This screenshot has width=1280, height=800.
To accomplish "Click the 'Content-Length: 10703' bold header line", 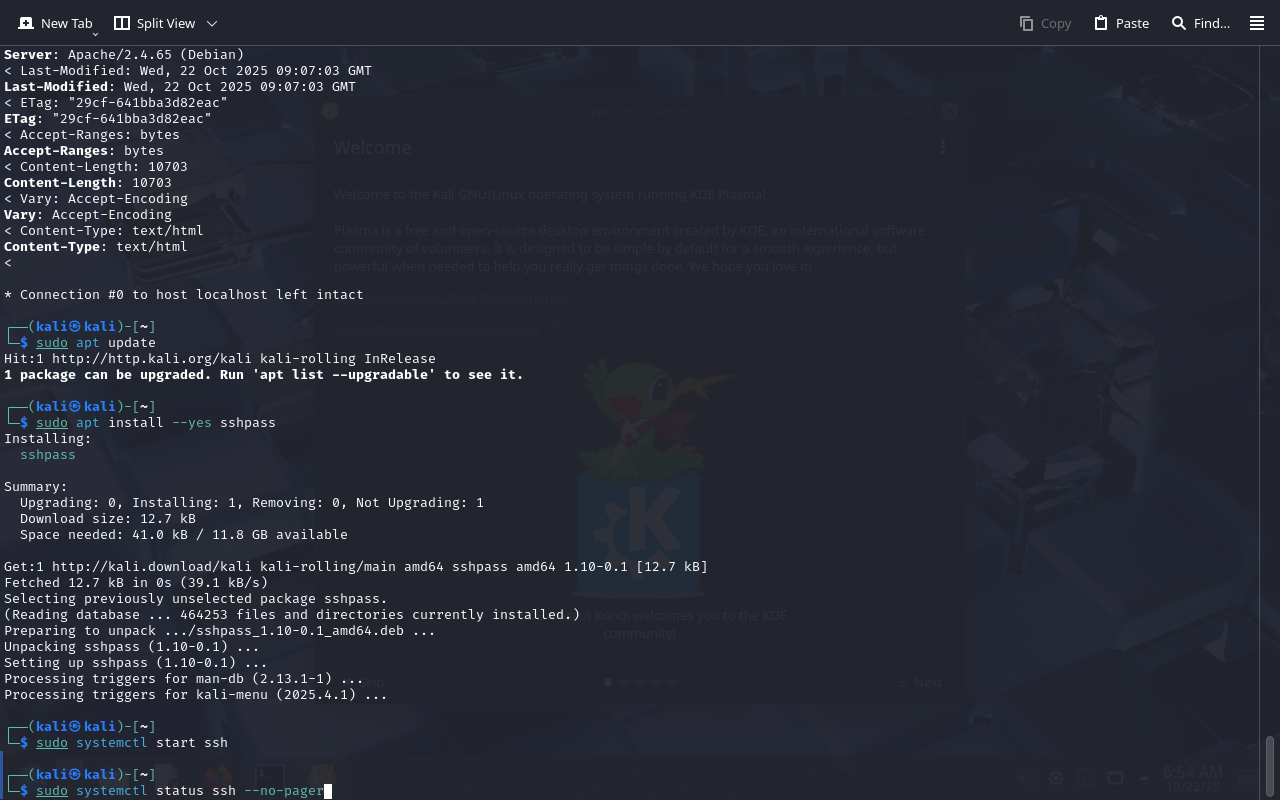I will click(88, 183).
